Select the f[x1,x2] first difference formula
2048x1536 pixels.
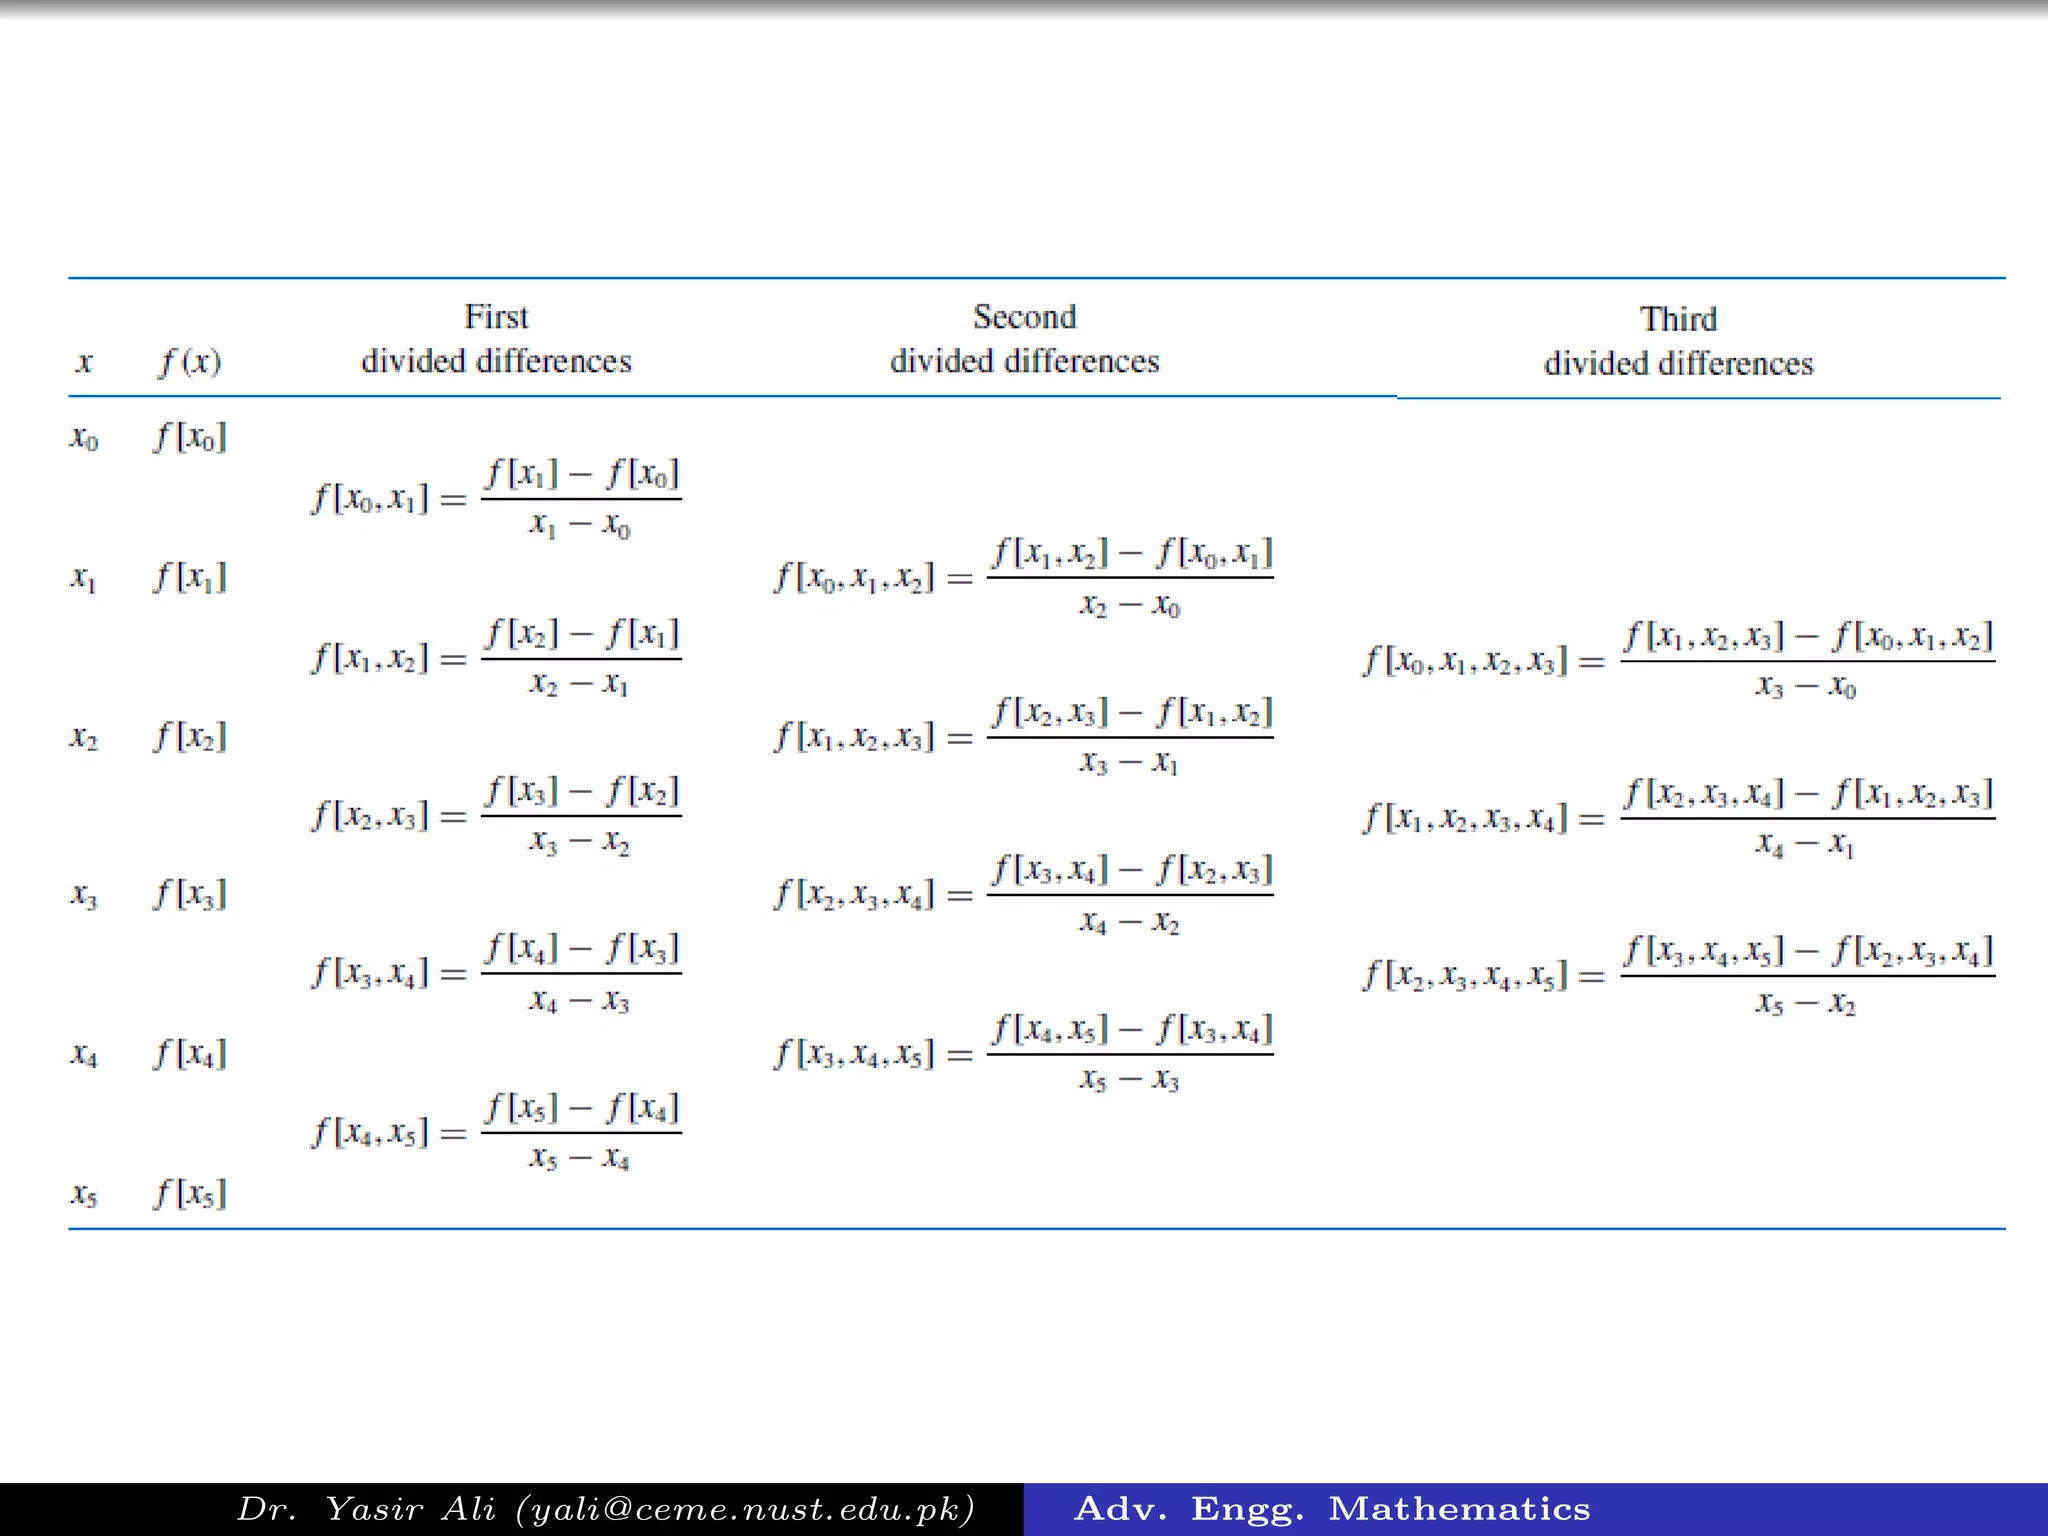(x=496, y=658)
